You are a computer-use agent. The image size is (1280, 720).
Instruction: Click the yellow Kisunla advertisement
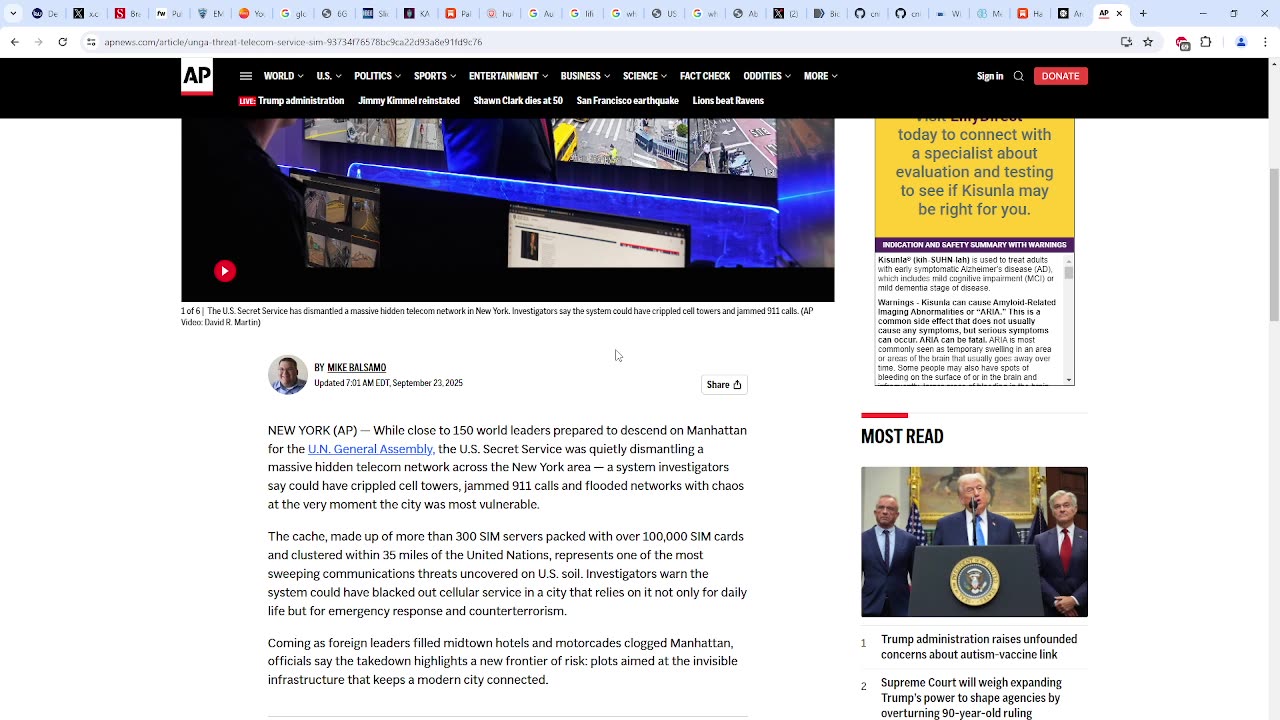click(975, 178)
